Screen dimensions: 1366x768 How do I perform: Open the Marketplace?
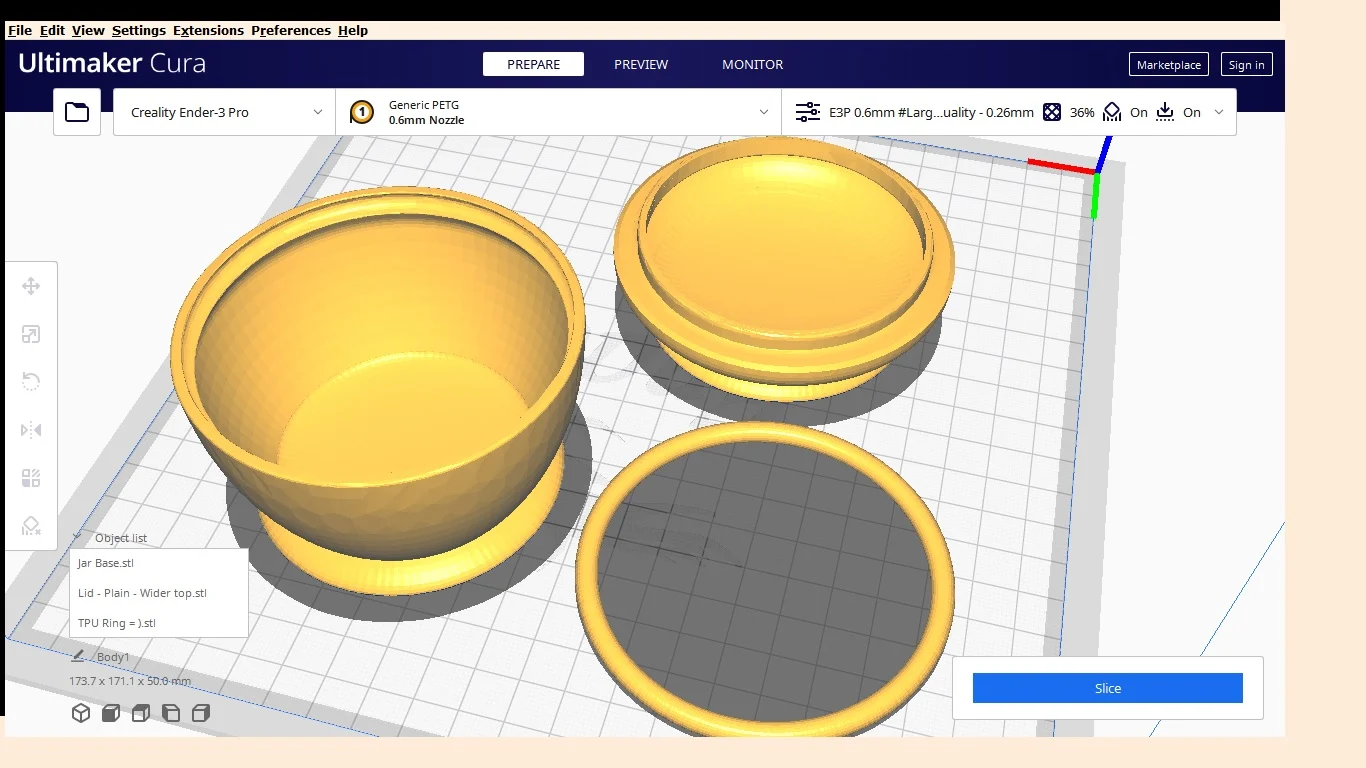coord(1169,65)
